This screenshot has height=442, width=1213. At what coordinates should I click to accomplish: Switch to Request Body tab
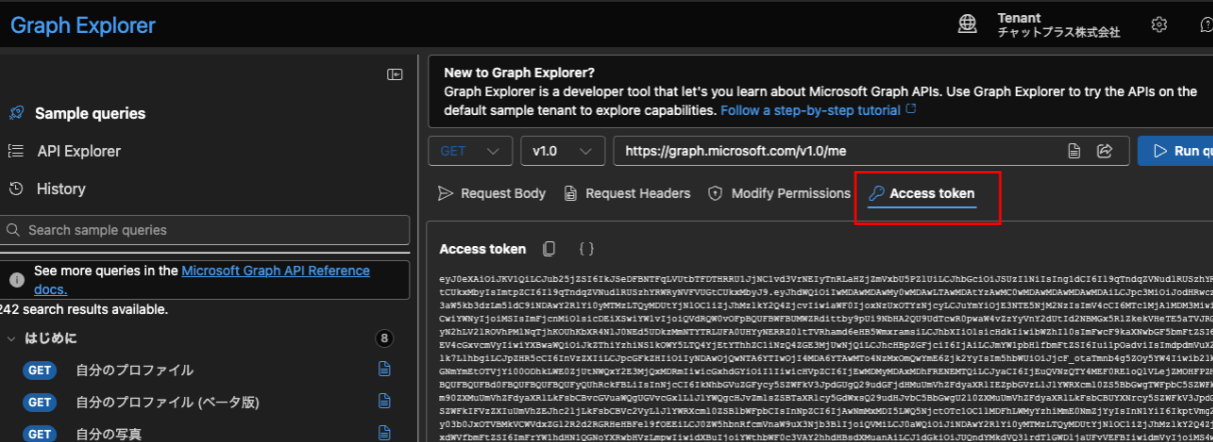[x=491, y=194]
